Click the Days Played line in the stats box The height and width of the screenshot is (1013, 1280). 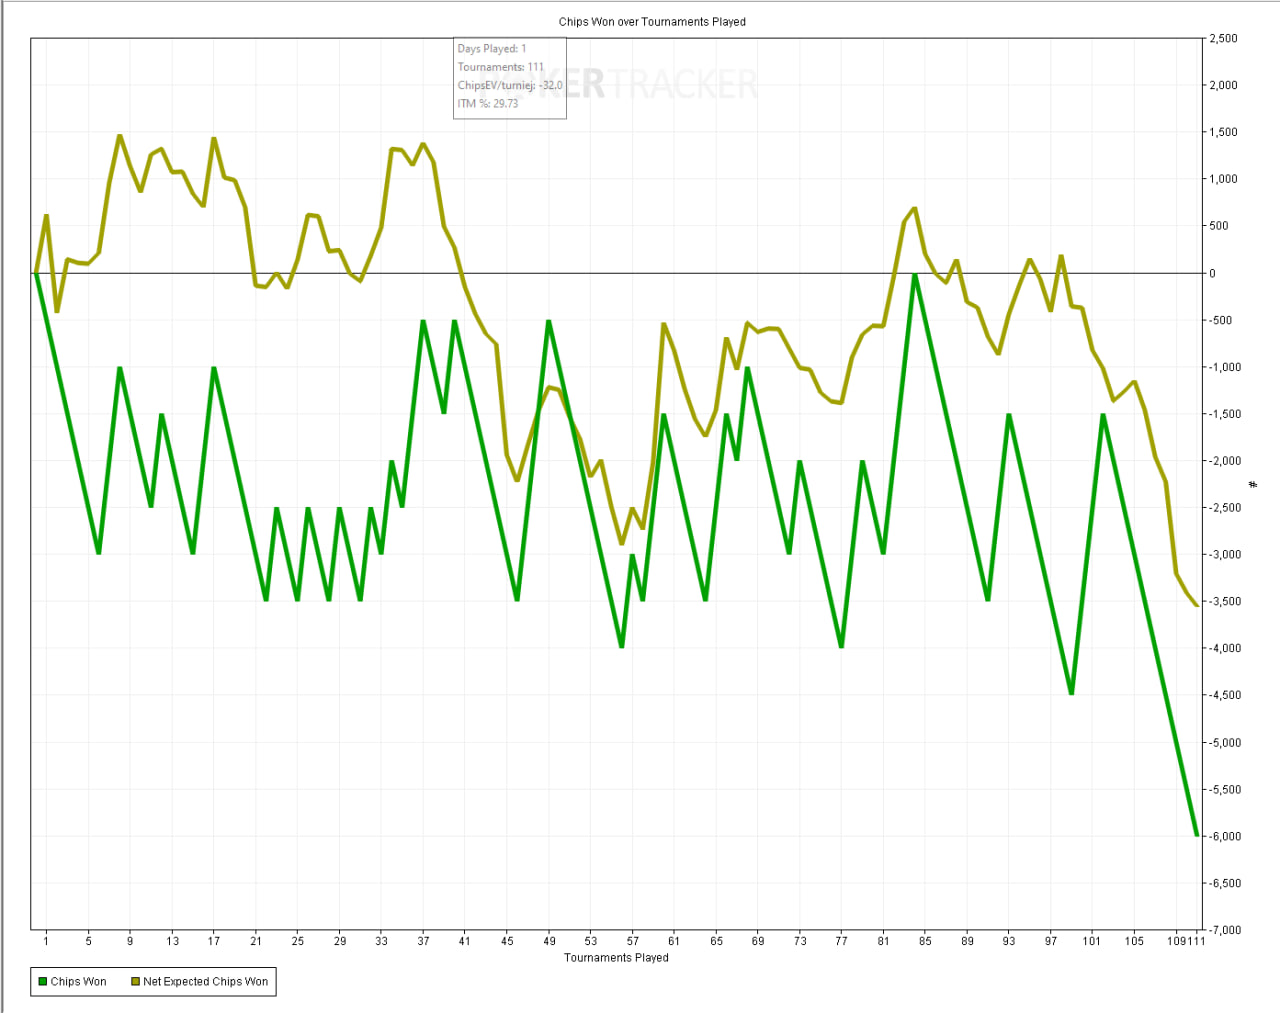pyautogui.click(x=492, y=49)
